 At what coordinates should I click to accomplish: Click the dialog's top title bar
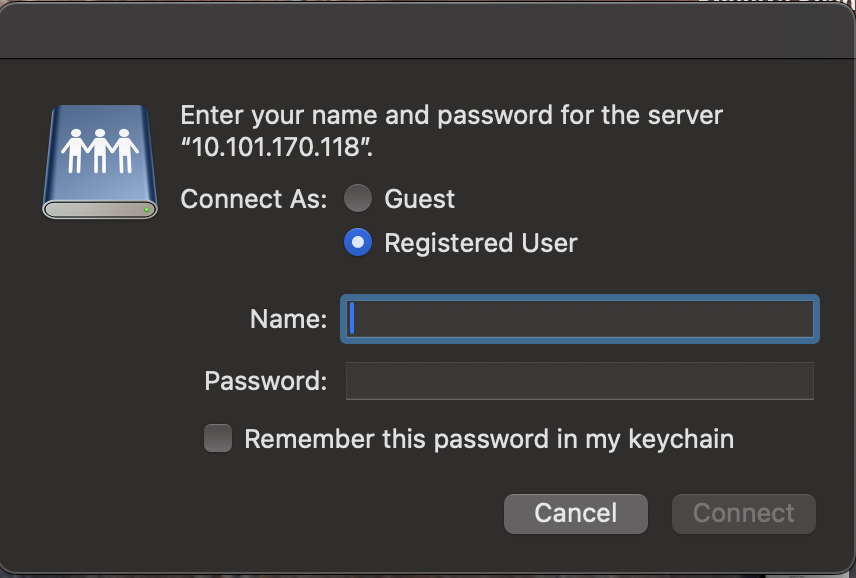pyautogui.click(x=428, y=30)
